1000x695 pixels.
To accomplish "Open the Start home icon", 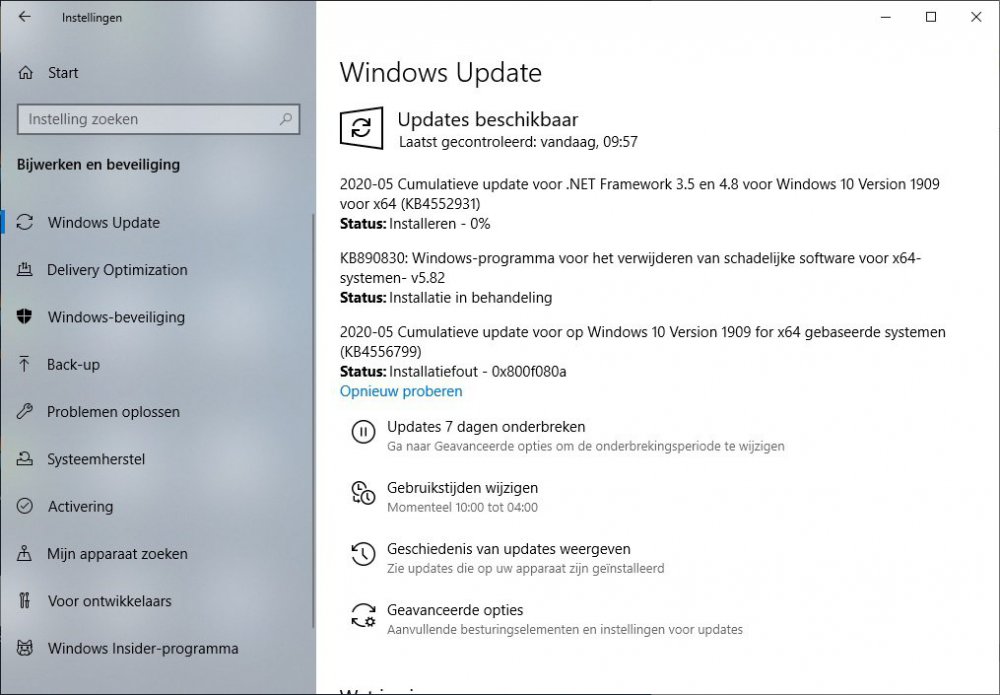I will point(26,73).
